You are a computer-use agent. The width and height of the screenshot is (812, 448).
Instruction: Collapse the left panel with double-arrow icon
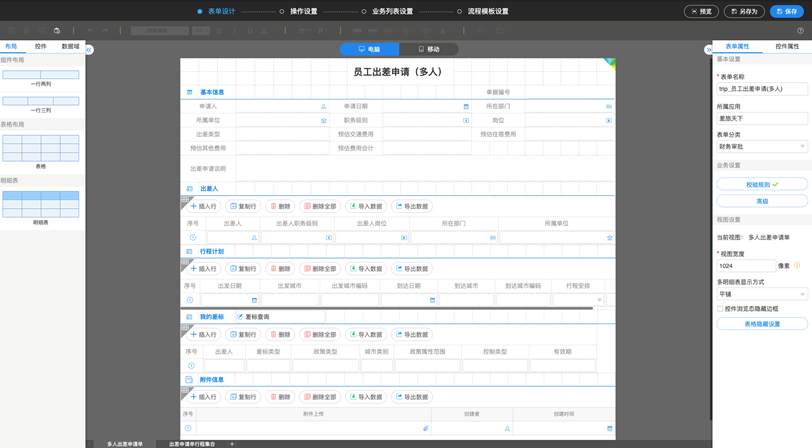89,49
